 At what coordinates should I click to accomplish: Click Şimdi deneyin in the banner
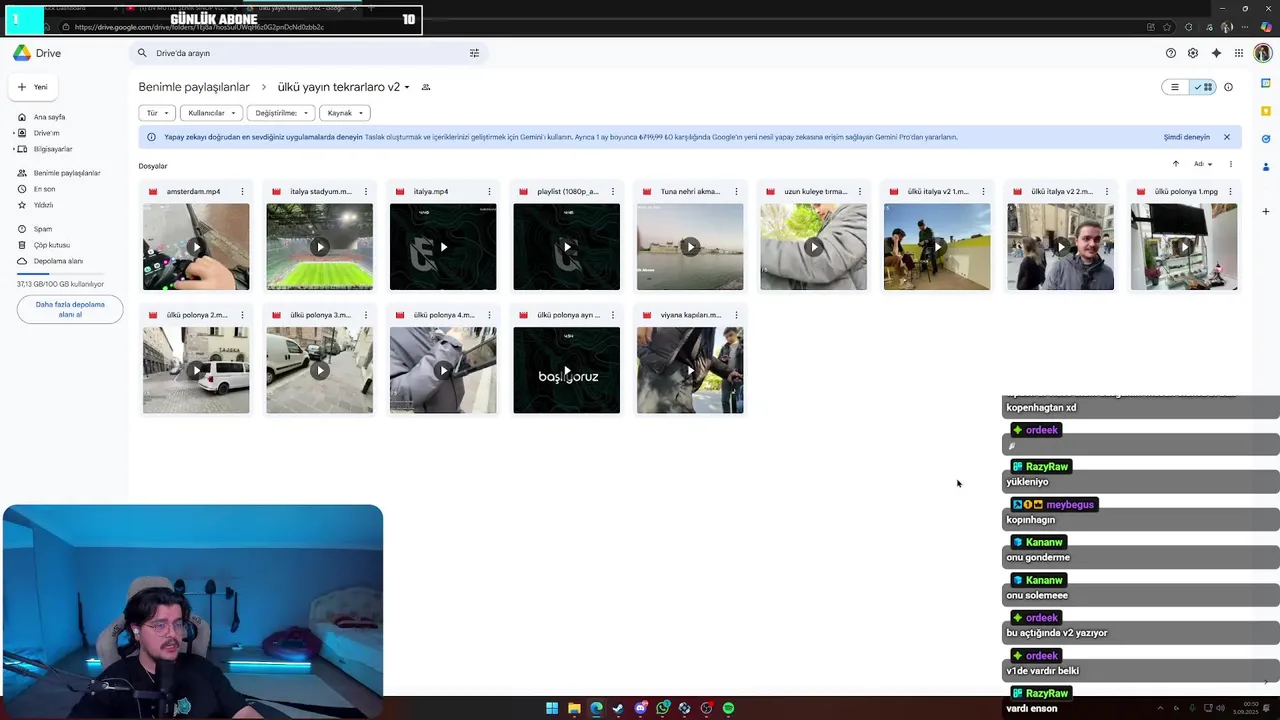click(1186, 137)
